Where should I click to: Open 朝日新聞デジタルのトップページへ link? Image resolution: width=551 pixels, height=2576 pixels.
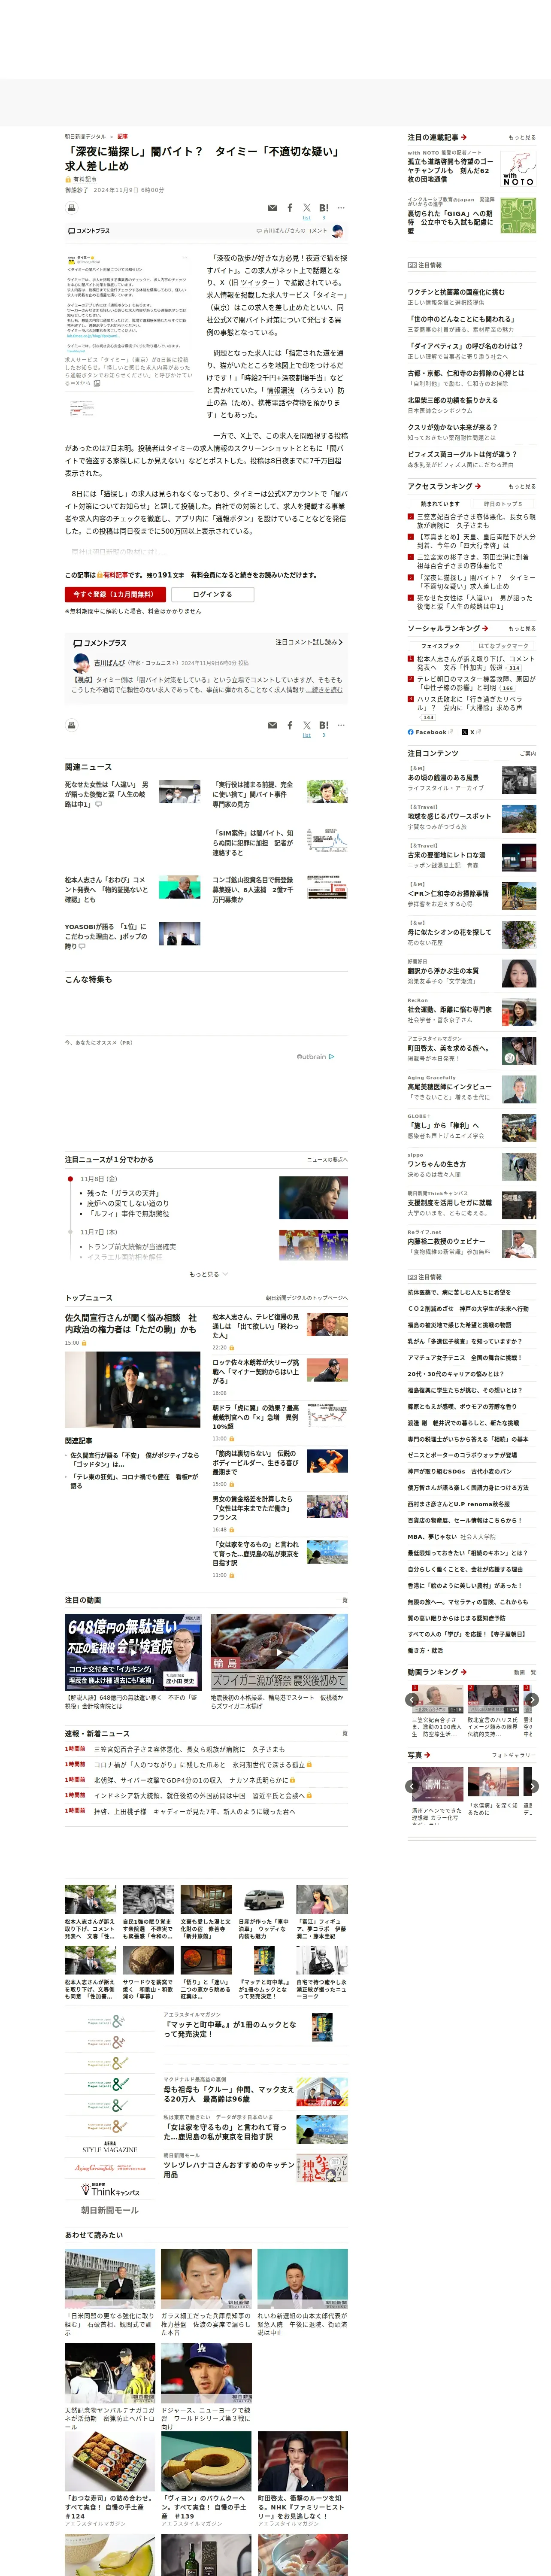pyautogui.click(x=307, y=1298)
